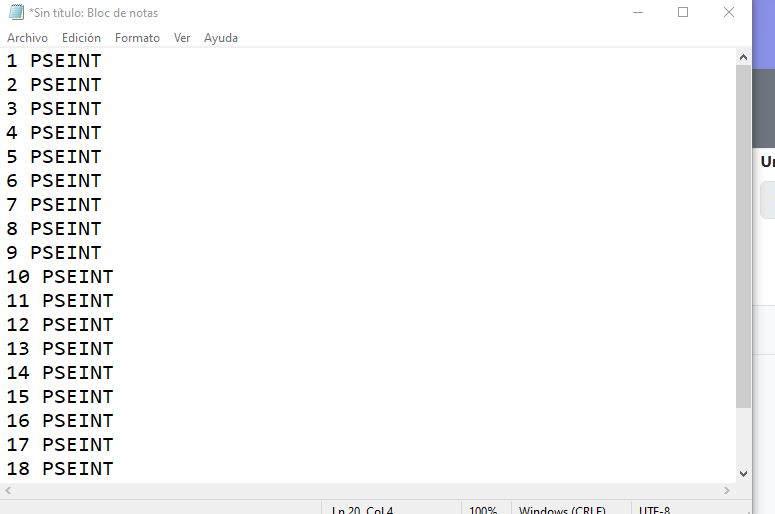Click the Notepad icon in title bar
This screenshot has height=514, width=775.
(x=15, y=13)
